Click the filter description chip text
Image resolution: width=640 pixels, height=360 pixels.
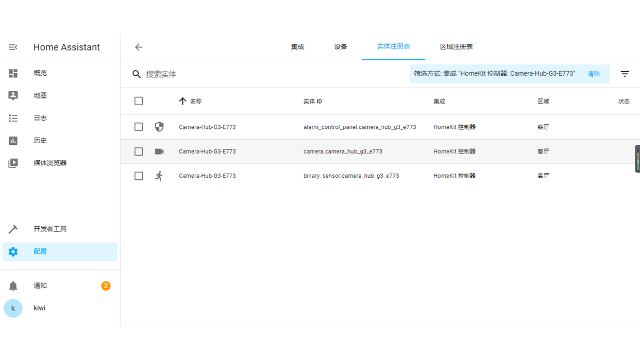(494, 73)
